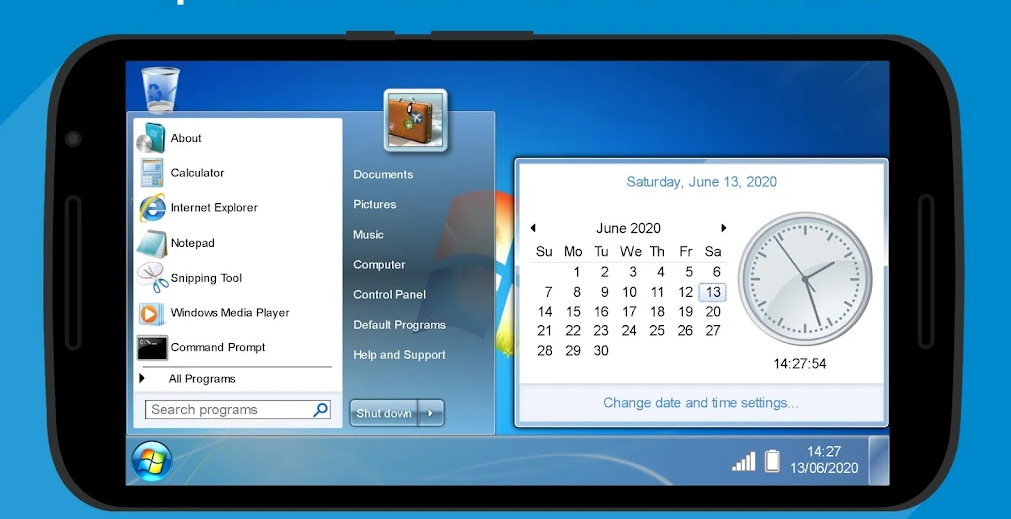The height and width of the screenshot is (519, 1011).
Task: Select June 28 in the calendar
Action: pyautogui.click(x=545, y=351)
